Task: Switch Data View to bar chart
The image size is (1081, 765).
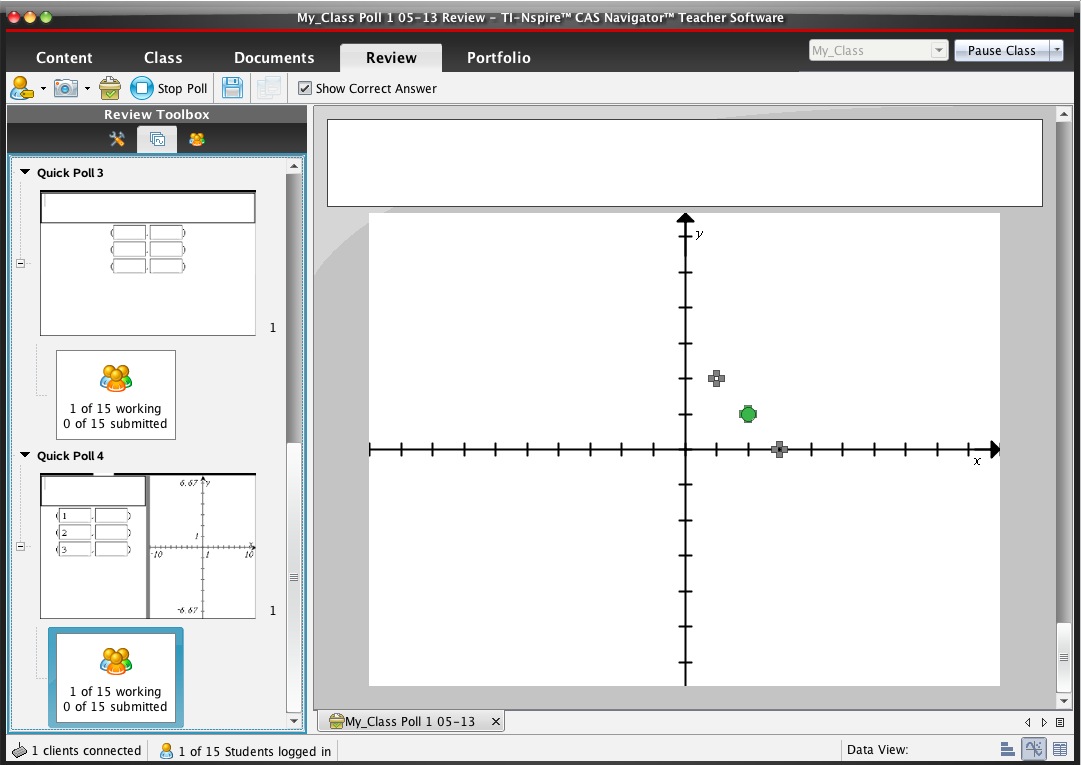Action: point(1008,750)
